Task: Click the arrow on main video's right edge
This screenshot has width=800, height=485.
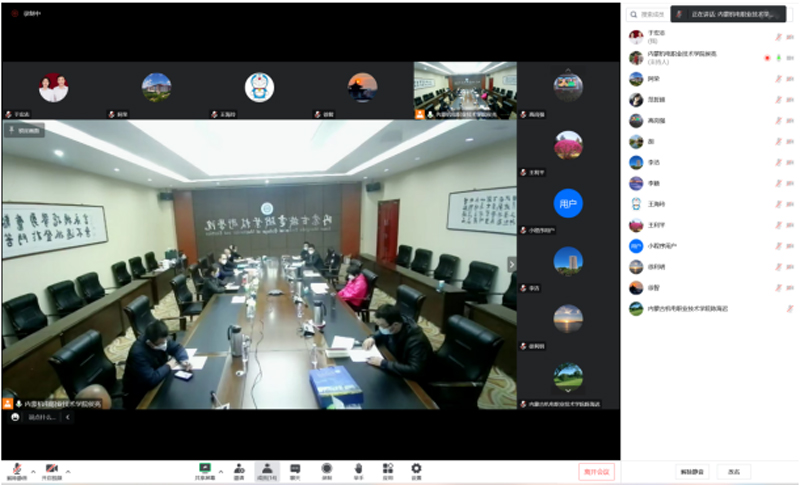Action: (512, 265)
